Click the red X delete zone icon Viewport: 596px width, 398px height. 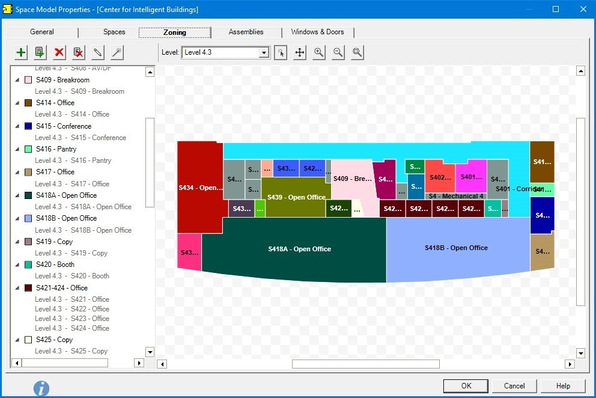click(x=59, y=52)
